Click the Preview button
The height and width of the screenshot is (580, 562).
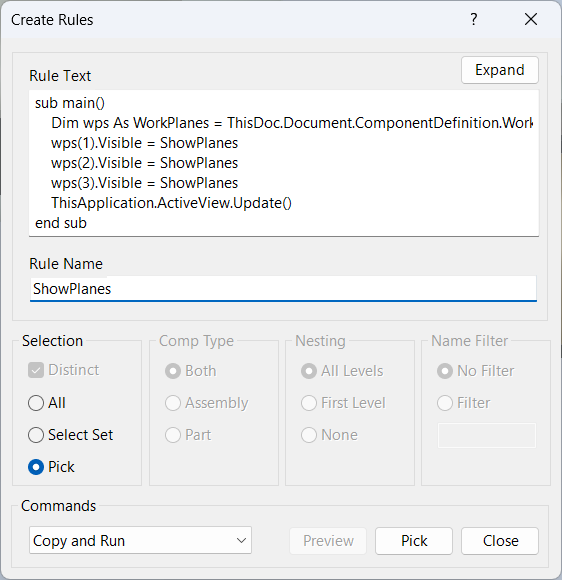click(328, 541)
